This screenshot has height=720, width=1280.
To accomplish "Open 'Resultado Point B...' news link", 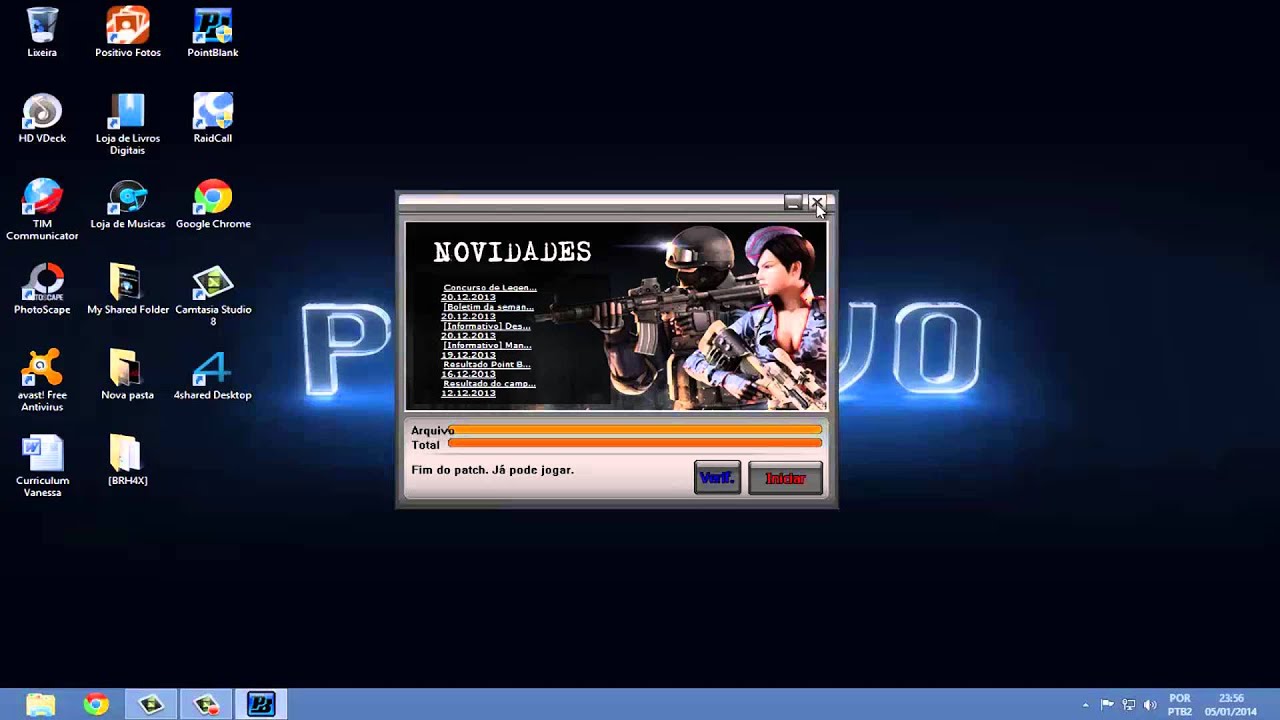I will coord(487,364).
